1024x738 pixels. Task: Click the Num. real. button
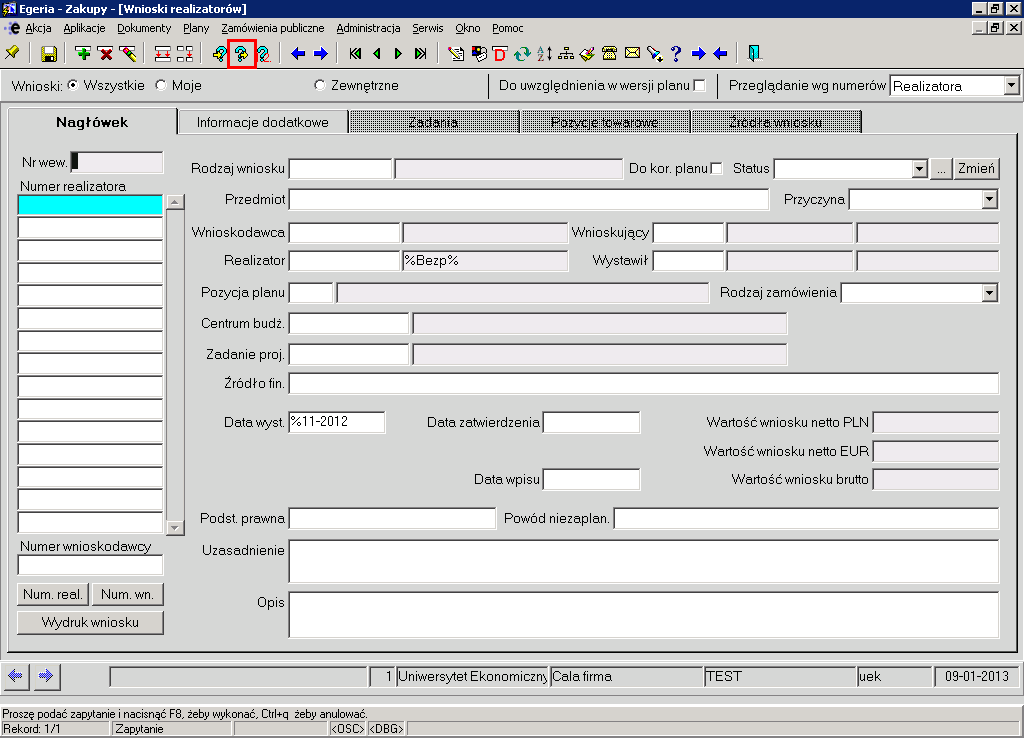click(53, 594)
